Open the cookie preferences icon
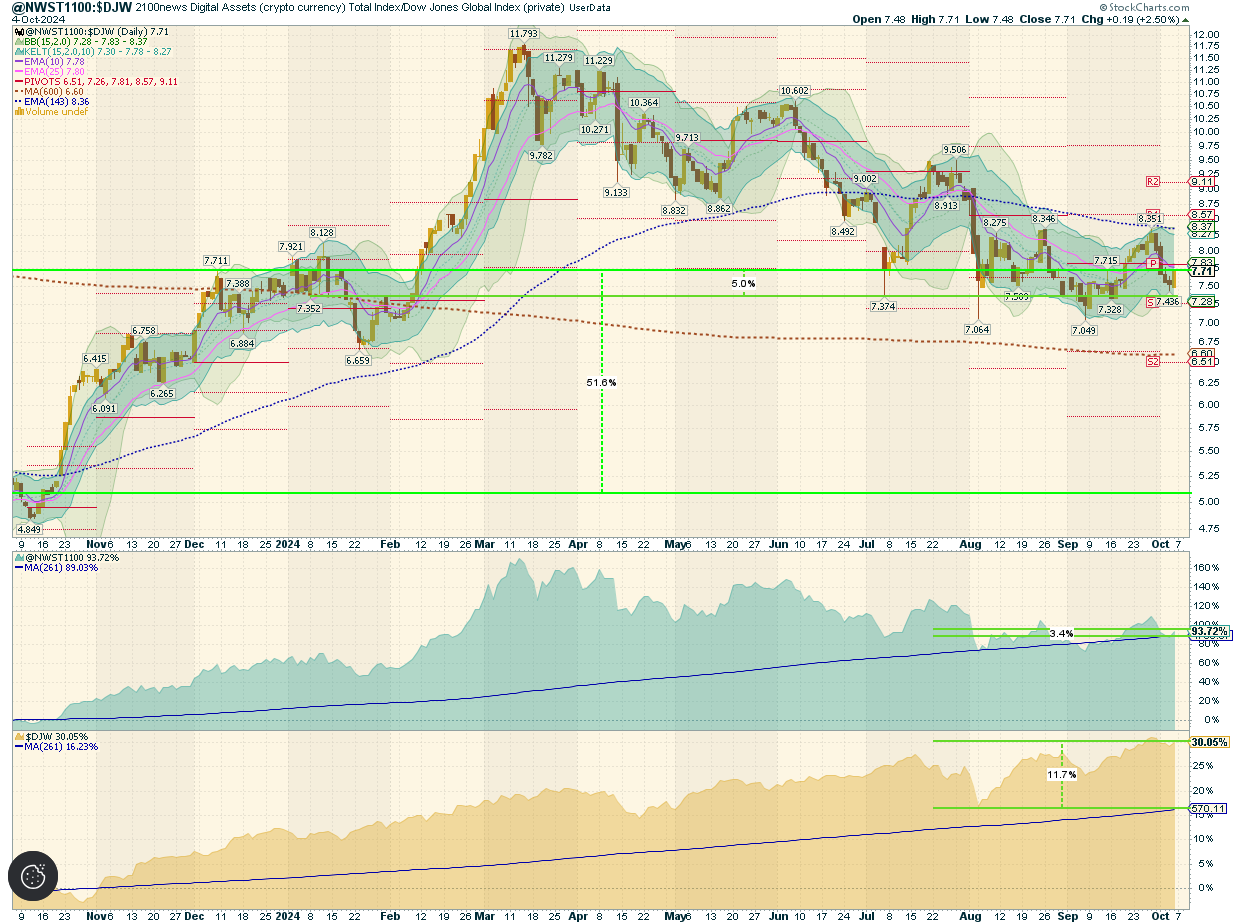The width and height of the screenshot is (1233, 922). pyautogui.click(x=35, y=877)
